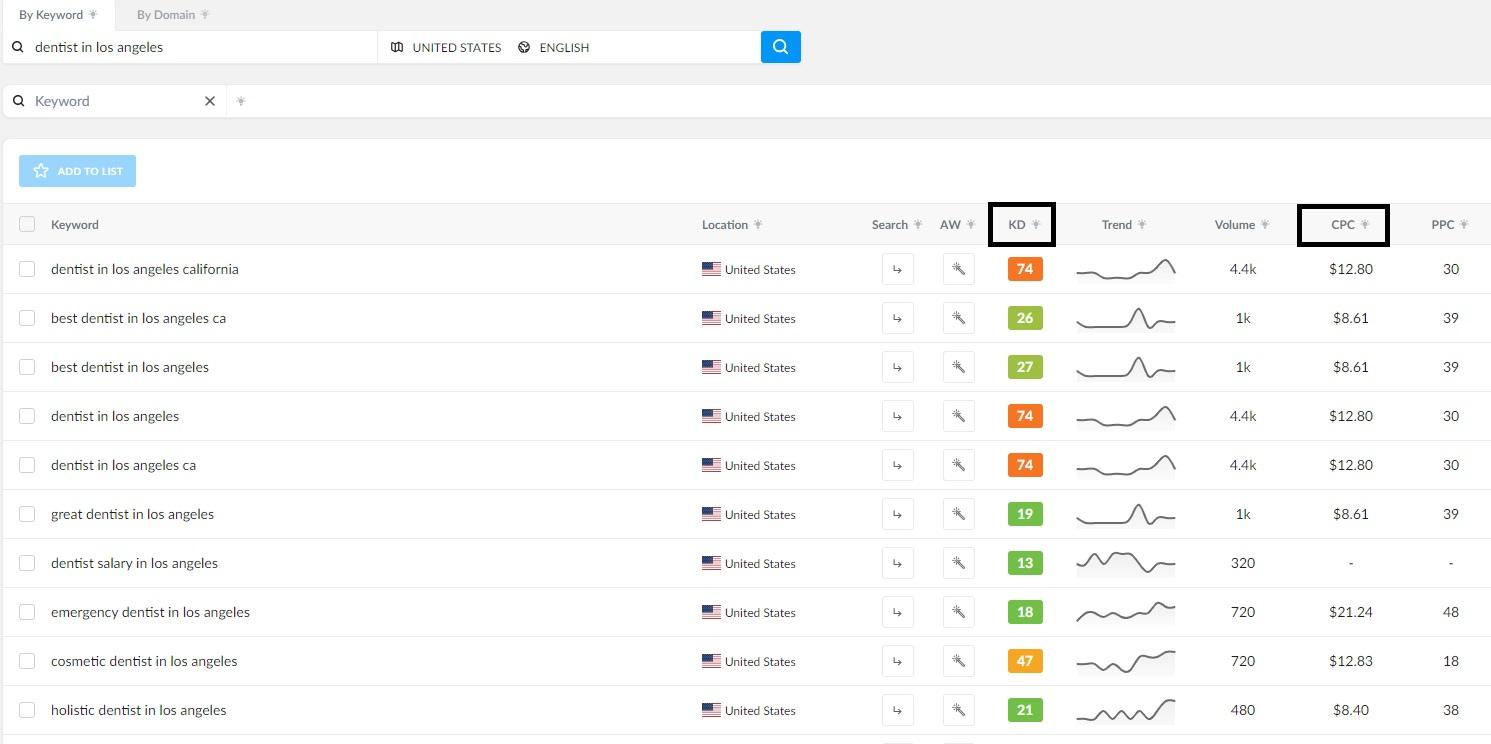Click AW wand icon for 'best dentist in los angeles' row
Screen dimensions: 1491x744
click(958, 367)
